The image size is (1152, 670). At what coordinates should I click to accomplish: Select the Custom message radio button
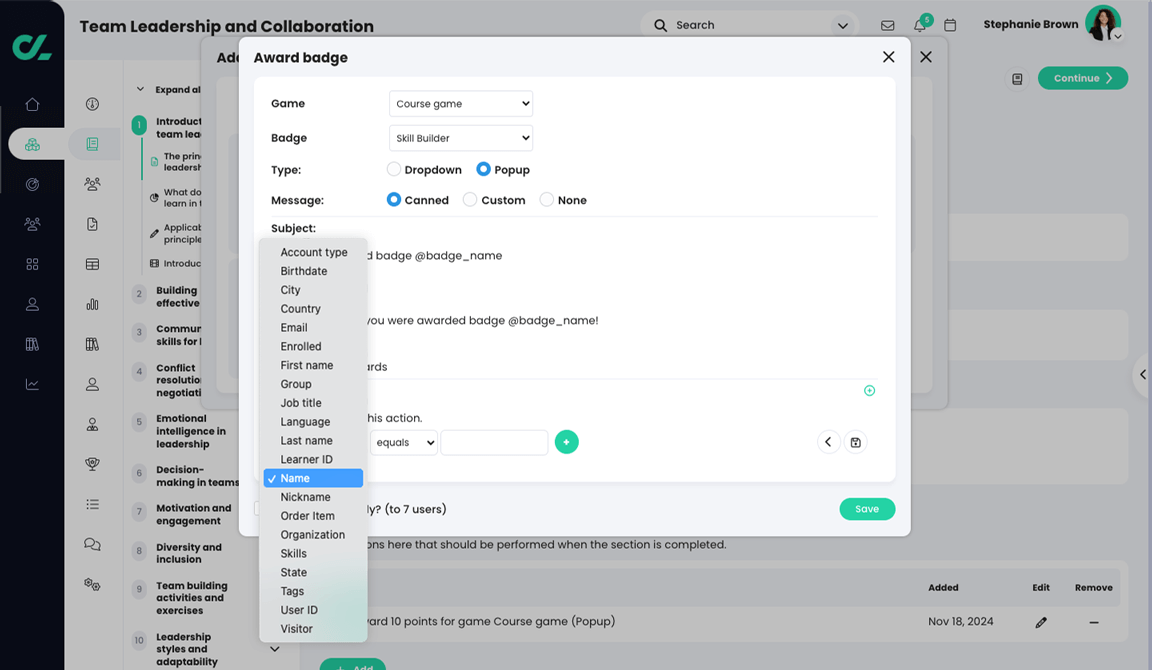(x=469, y=199)
